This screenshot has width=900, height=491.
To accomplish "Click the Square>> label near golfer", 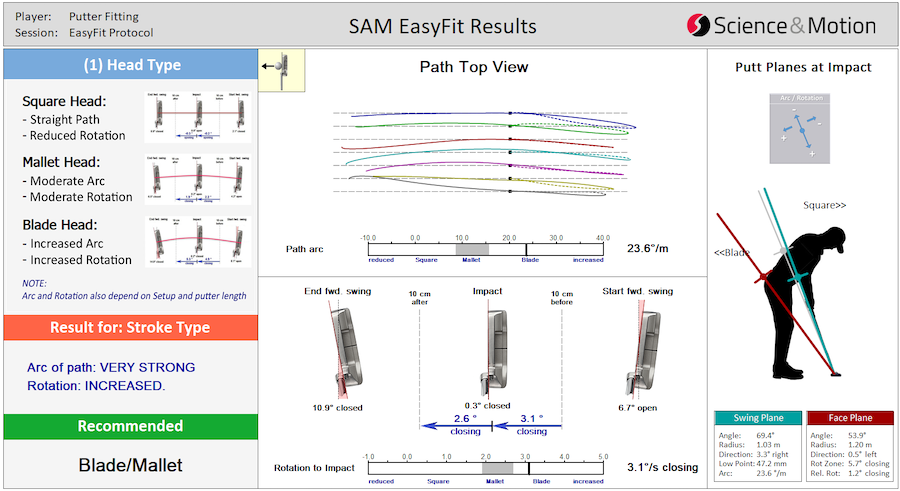I will 824,205.
